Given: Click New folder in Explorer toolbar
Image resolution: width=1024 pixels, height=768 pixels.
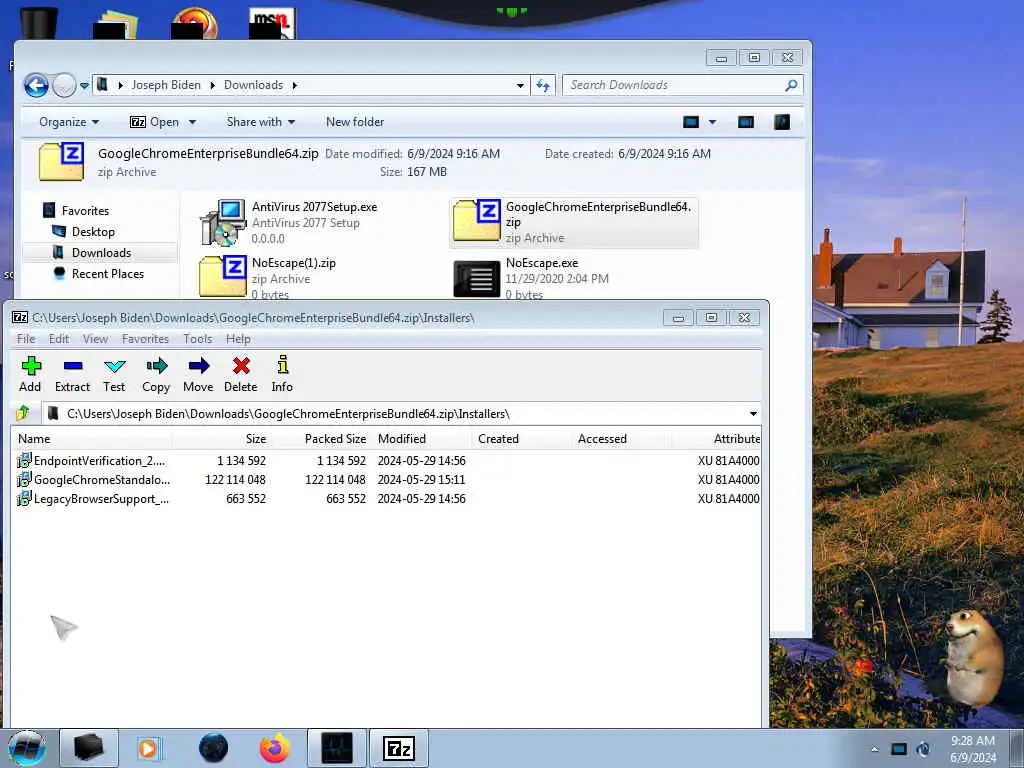Looking at the screenshot, I should click(x=355, y=122).
